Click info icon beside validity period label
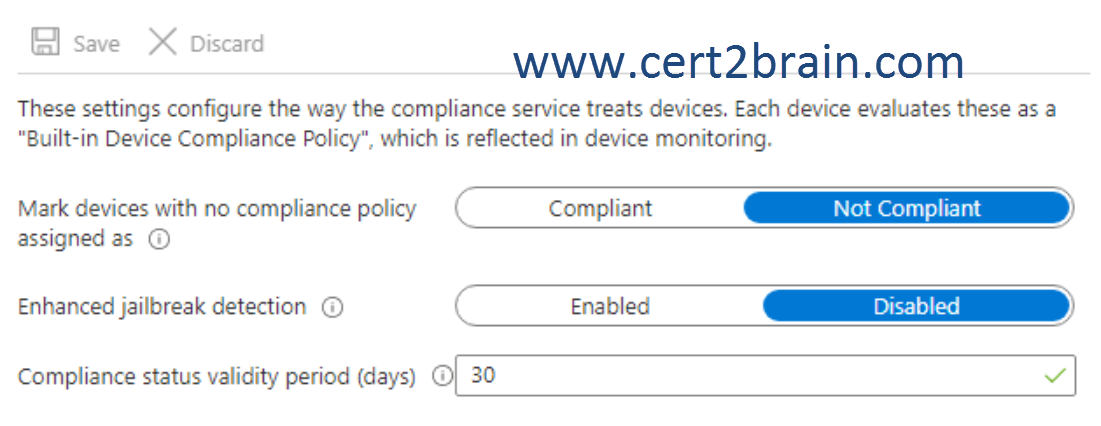The height and width of the screenshot is (426, 1101). coord(442,377)
